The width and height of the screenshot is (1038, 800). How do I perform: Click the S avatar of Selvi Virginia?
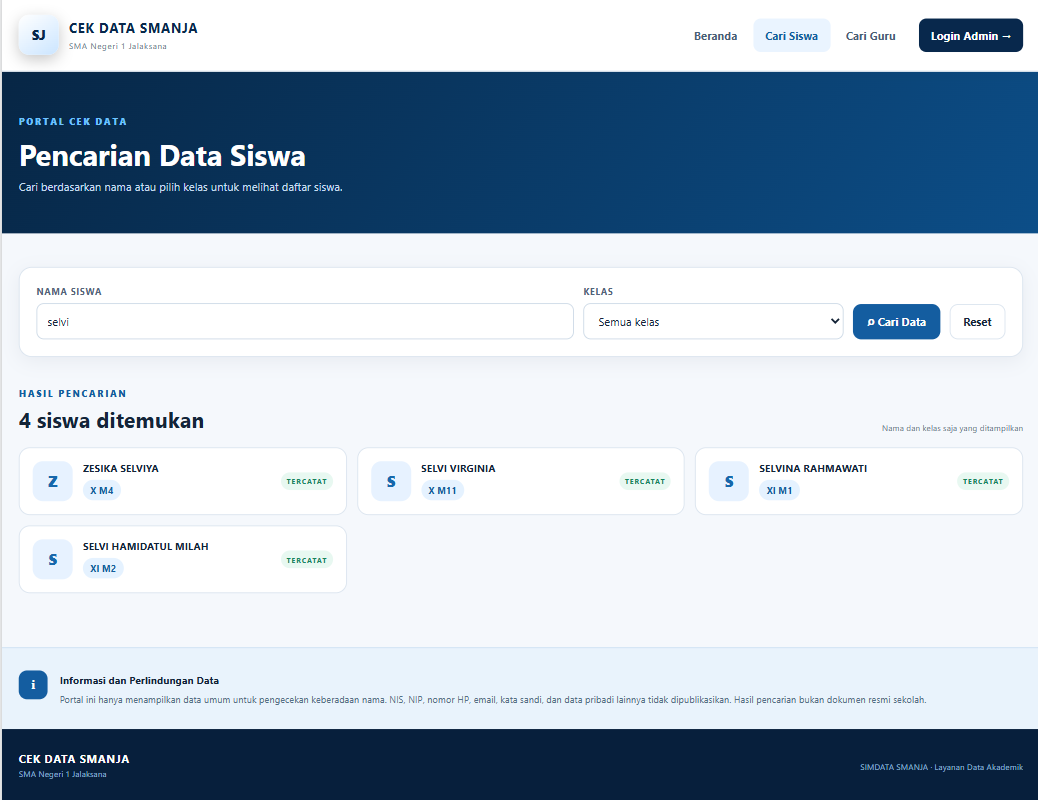pyautogui.click(x=391, y=481)
